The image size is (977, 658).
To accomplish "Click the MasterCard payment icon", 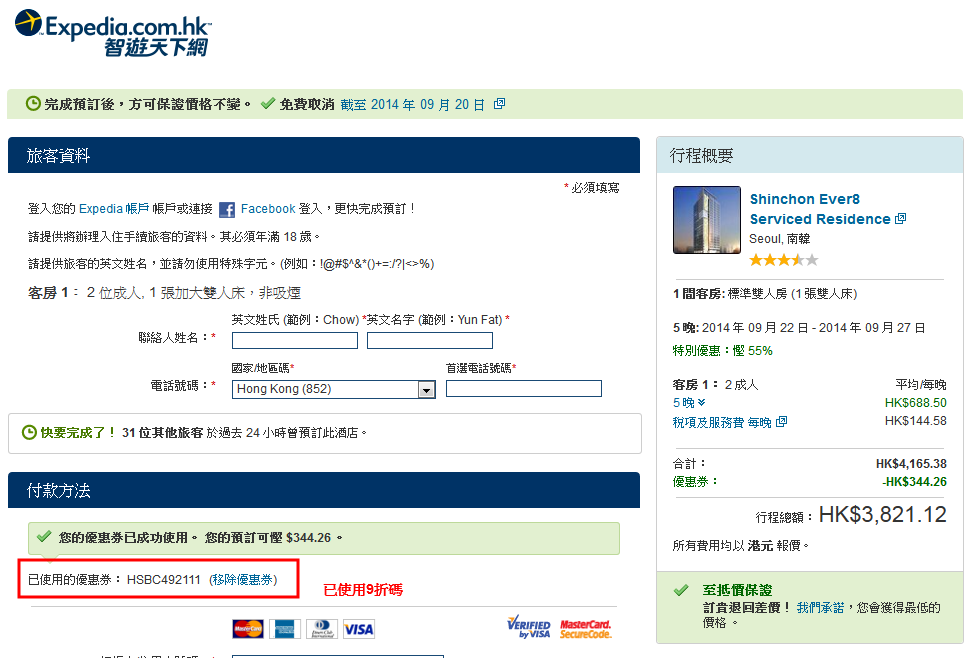I will pos(247,629).
